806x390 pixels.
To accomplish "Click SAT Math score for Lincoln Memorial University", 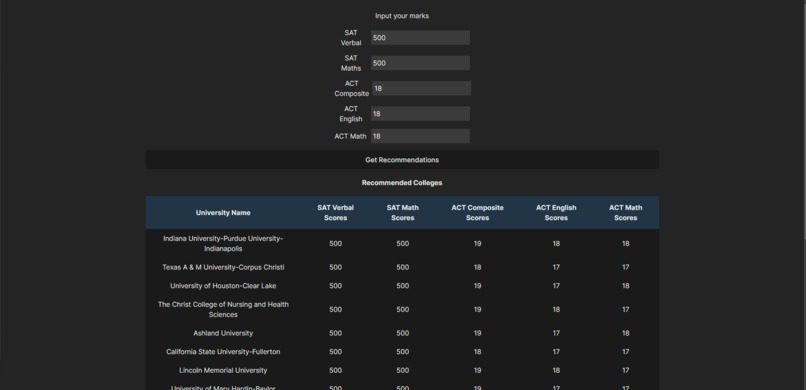I will pos(402,370).
